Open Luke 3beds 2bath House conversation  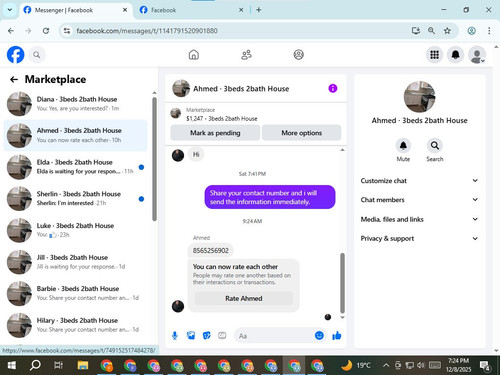pyautogui.click(x=75, y=230)
